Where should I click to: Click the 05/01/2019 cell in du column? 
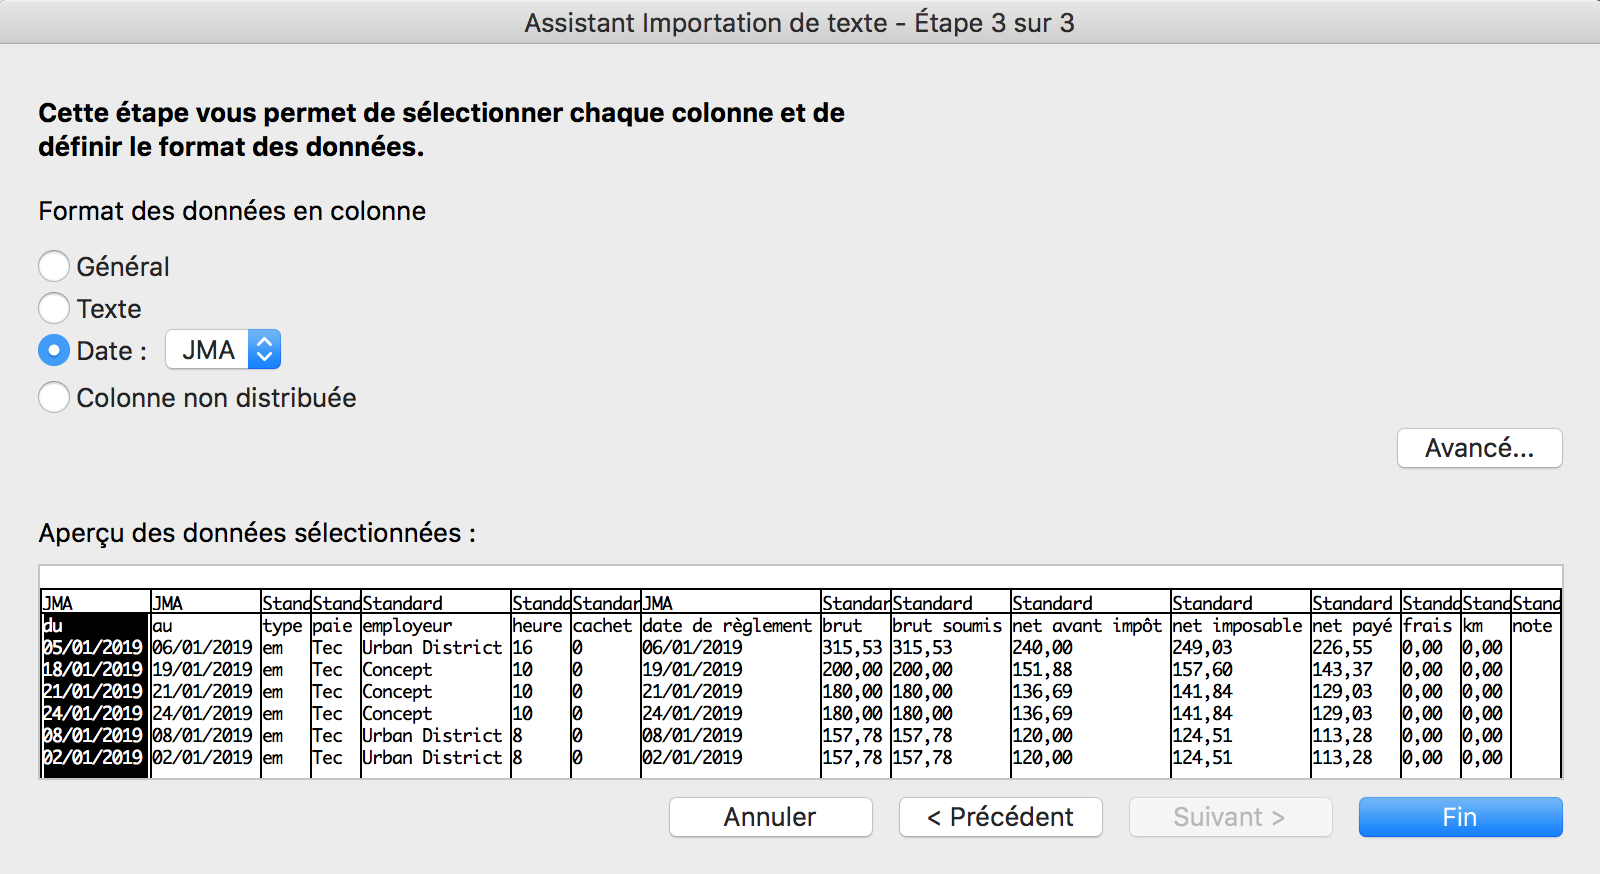tap(92, 647)
